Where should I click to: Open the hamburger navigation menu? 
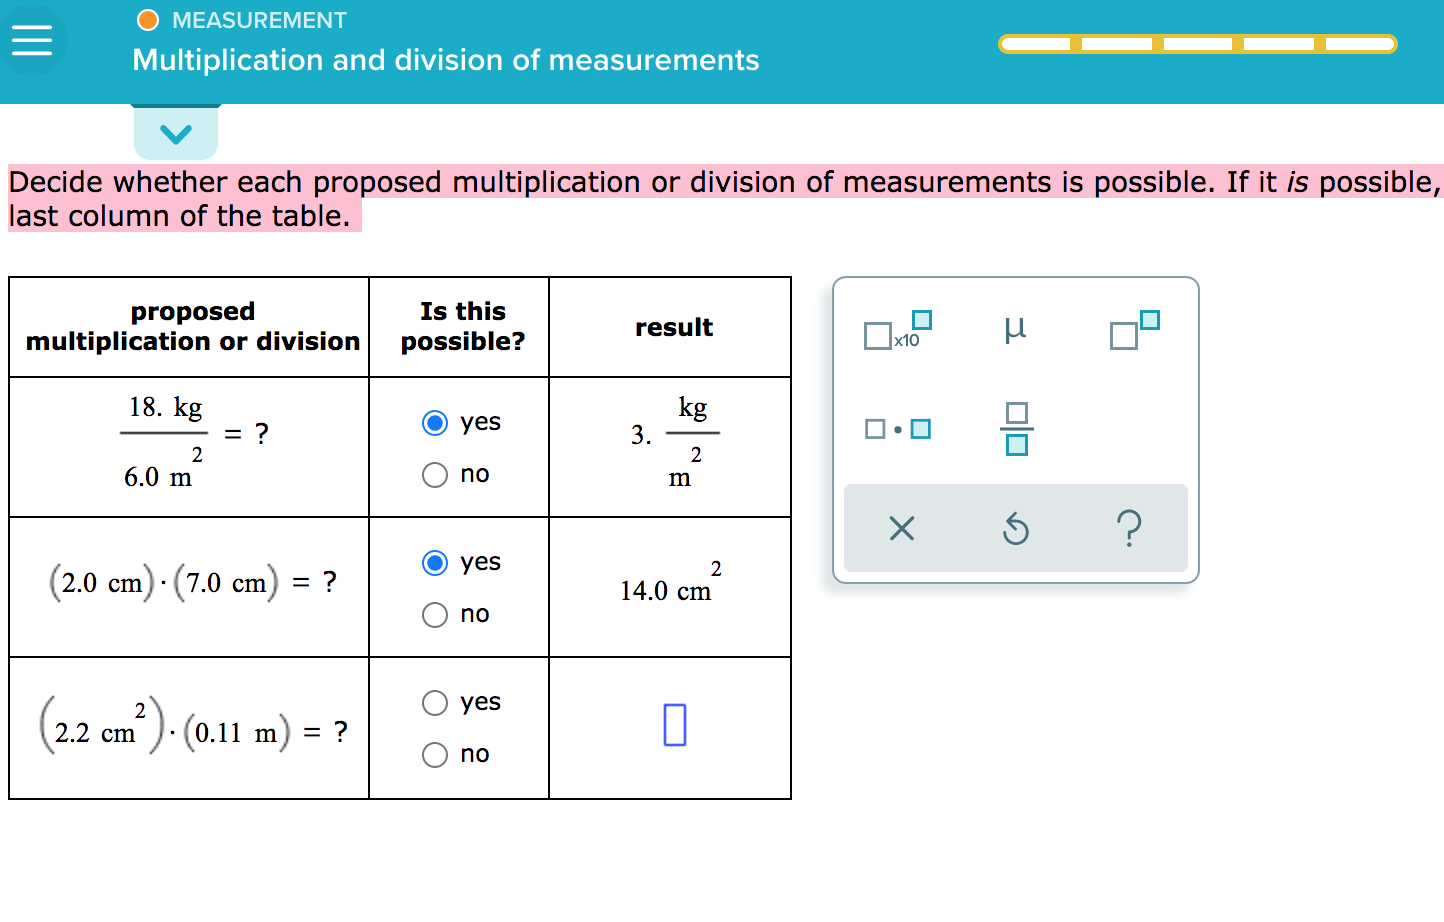pos(34,39)
